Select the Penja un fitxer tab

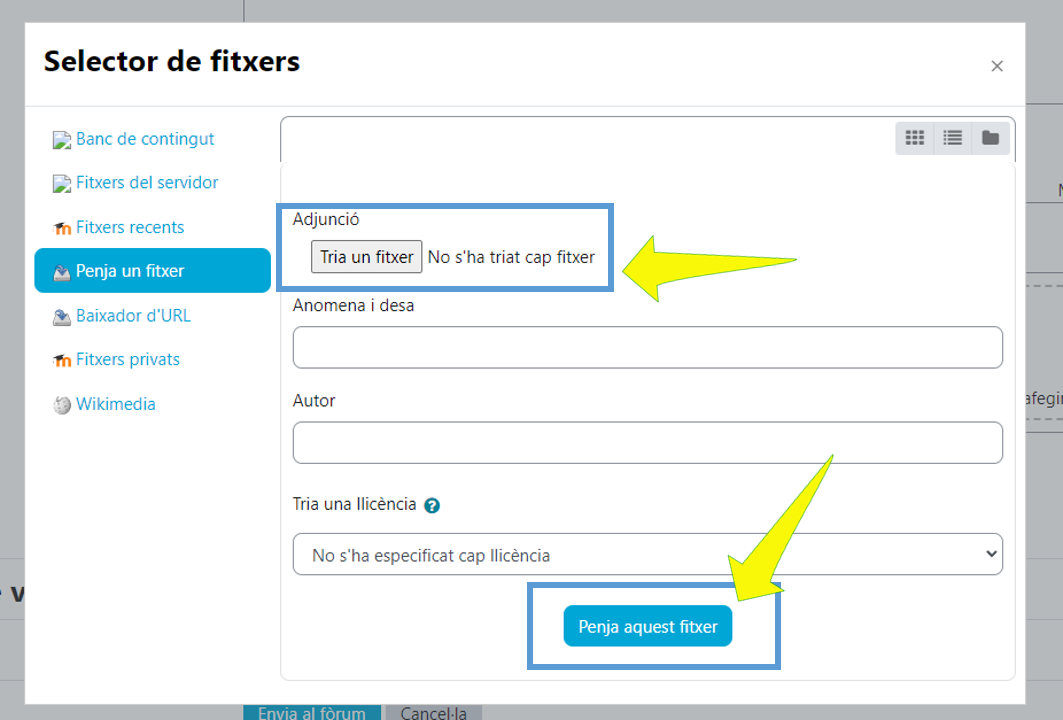click(132, 270)
